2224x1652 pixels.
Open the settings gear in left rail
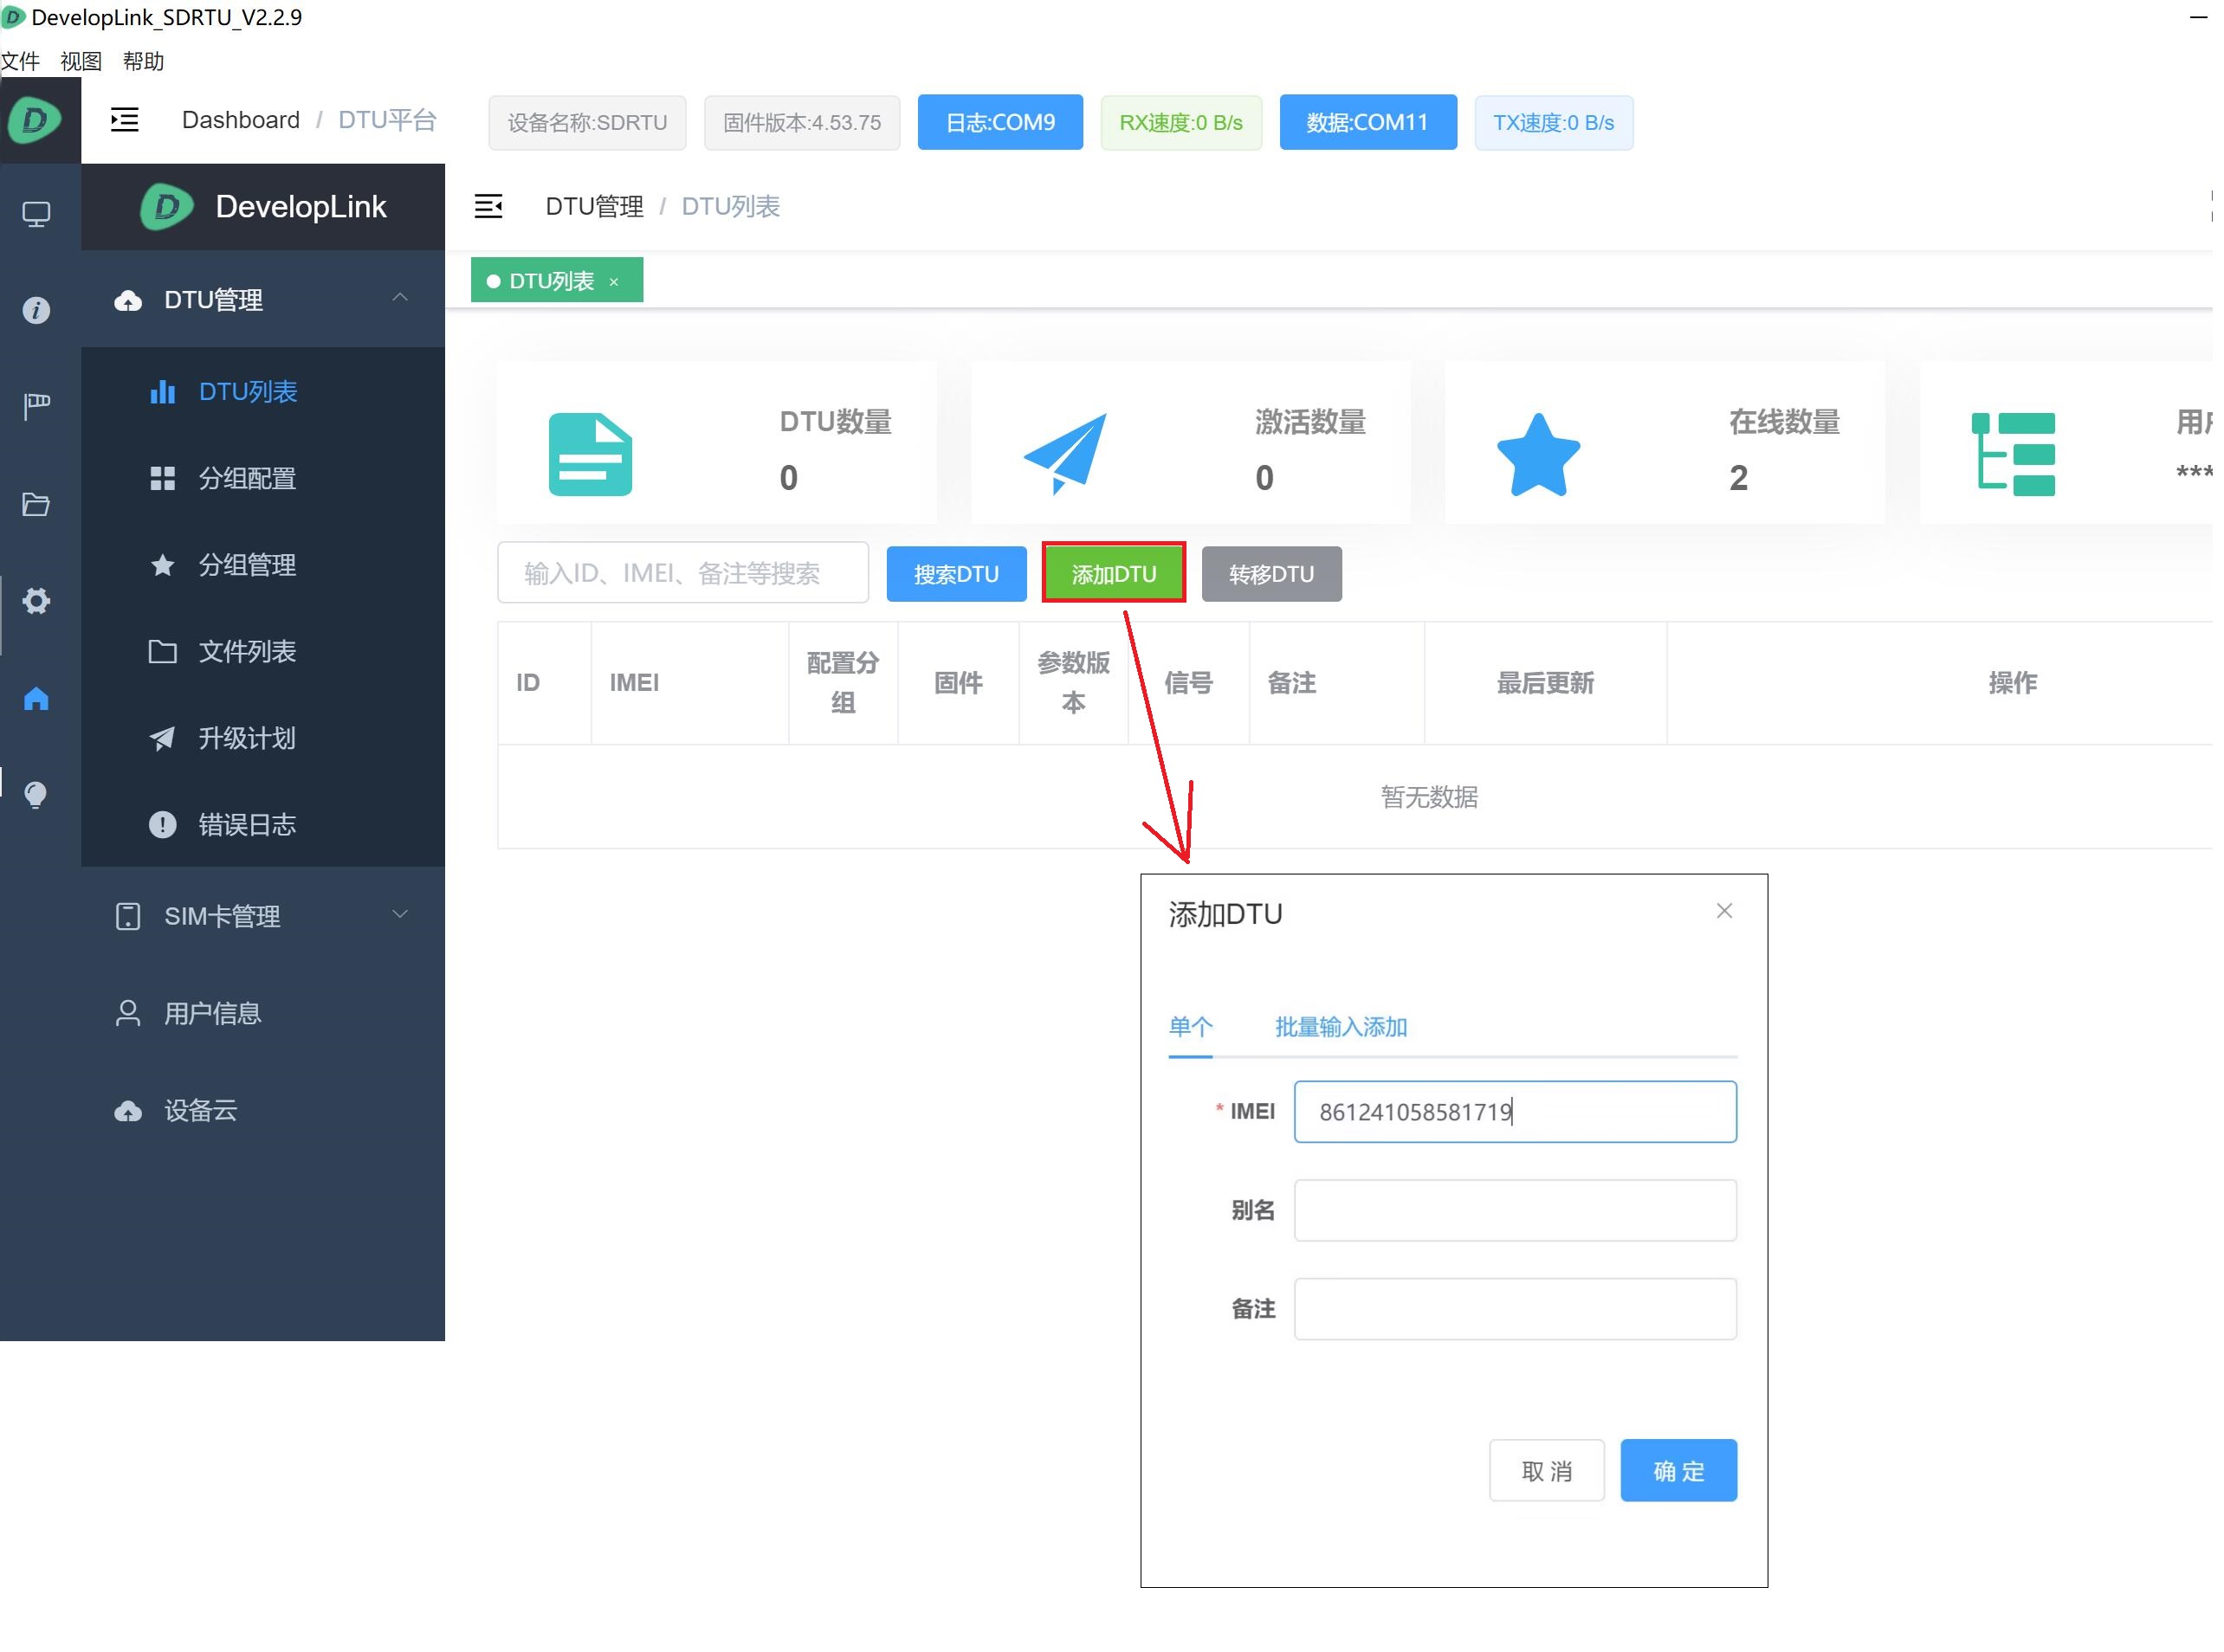click(36, 601)
